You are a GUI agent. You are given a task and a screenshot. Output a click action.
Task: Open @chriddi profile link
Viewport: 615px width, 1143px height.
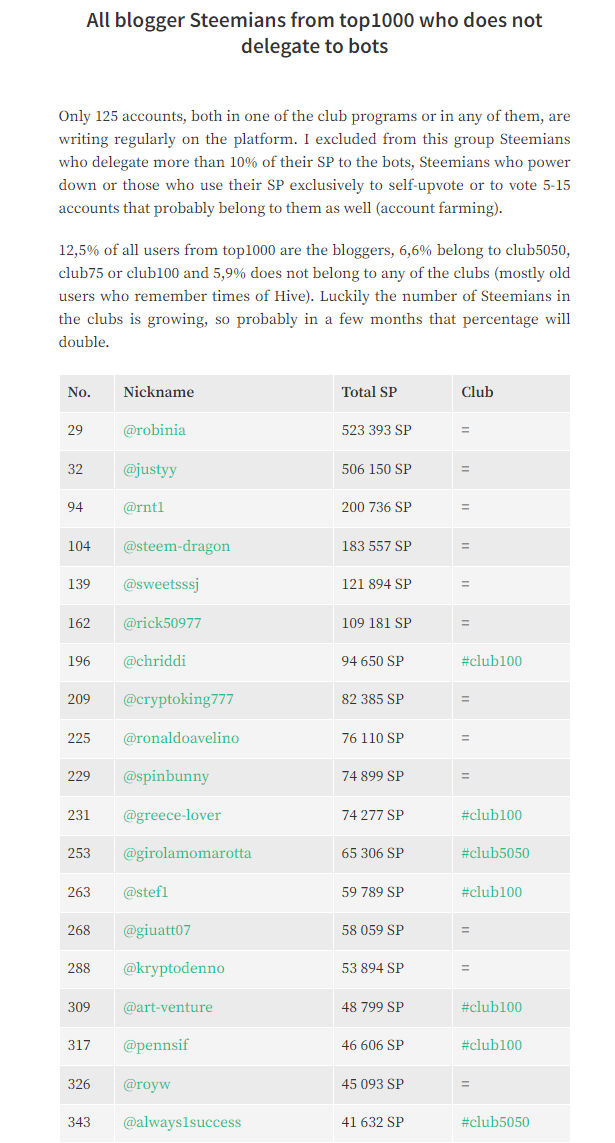[x=154, y=661]
